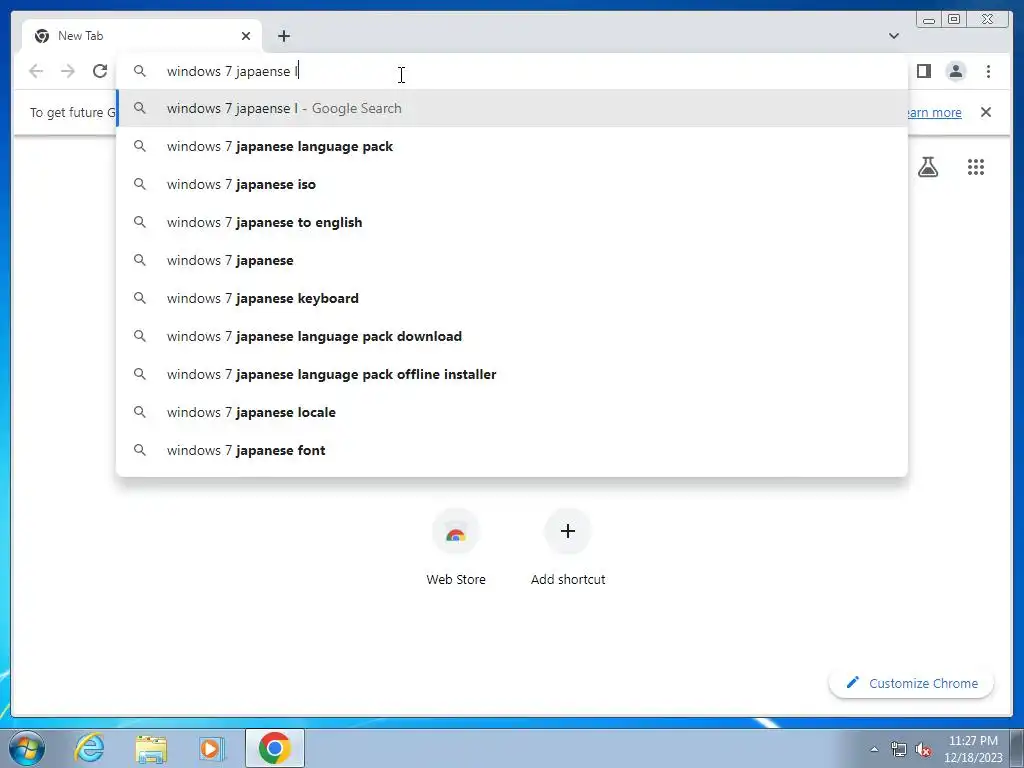Click the Customize Chrome button
This screenshot has width=1024, height=768.
[911, 683]
